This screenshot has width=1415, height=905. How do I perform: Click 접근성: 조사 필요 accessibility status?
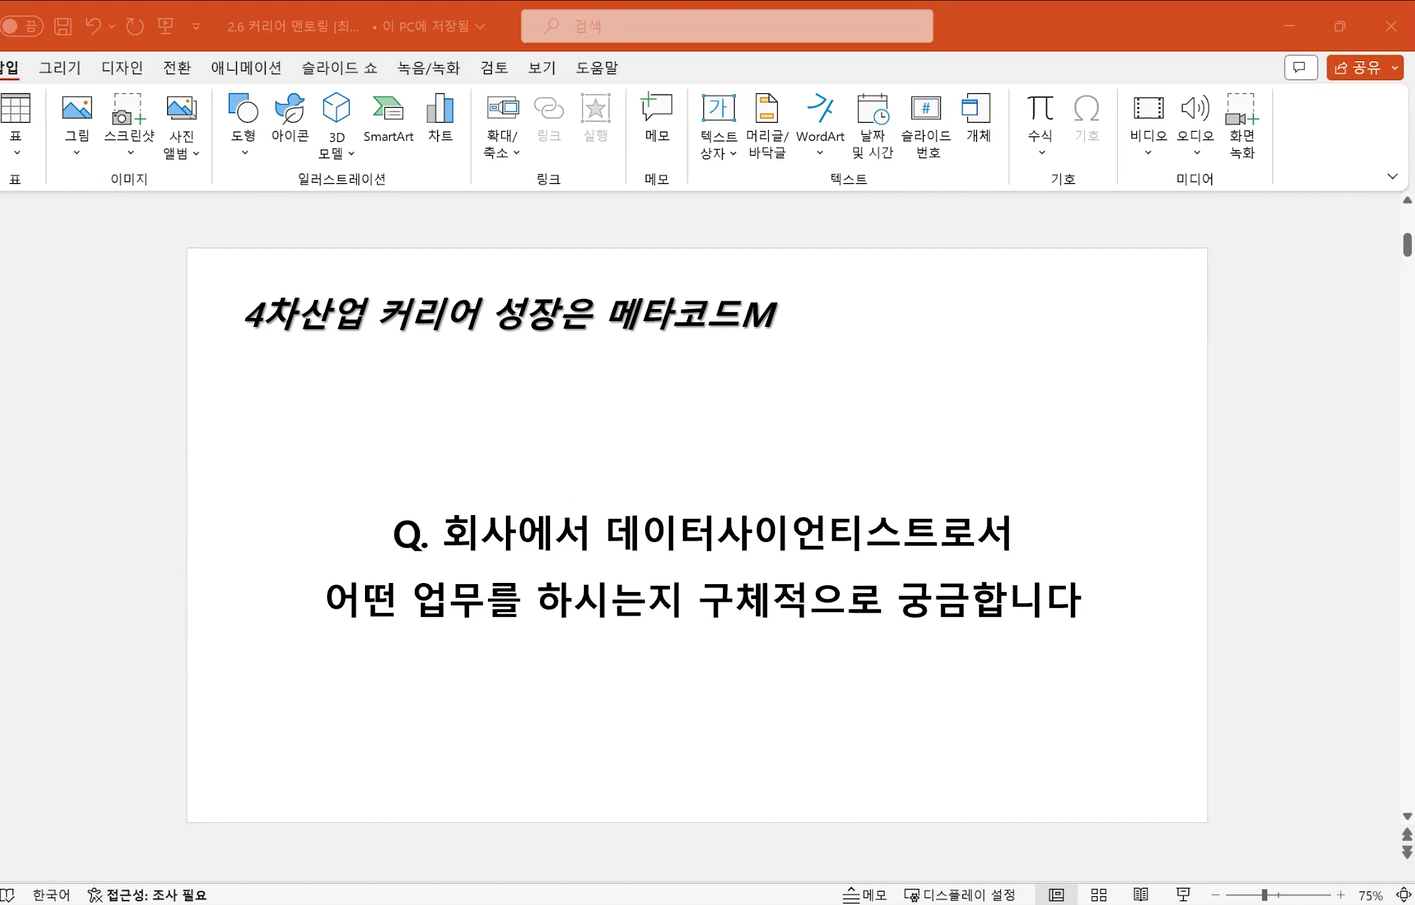(147, 895)
